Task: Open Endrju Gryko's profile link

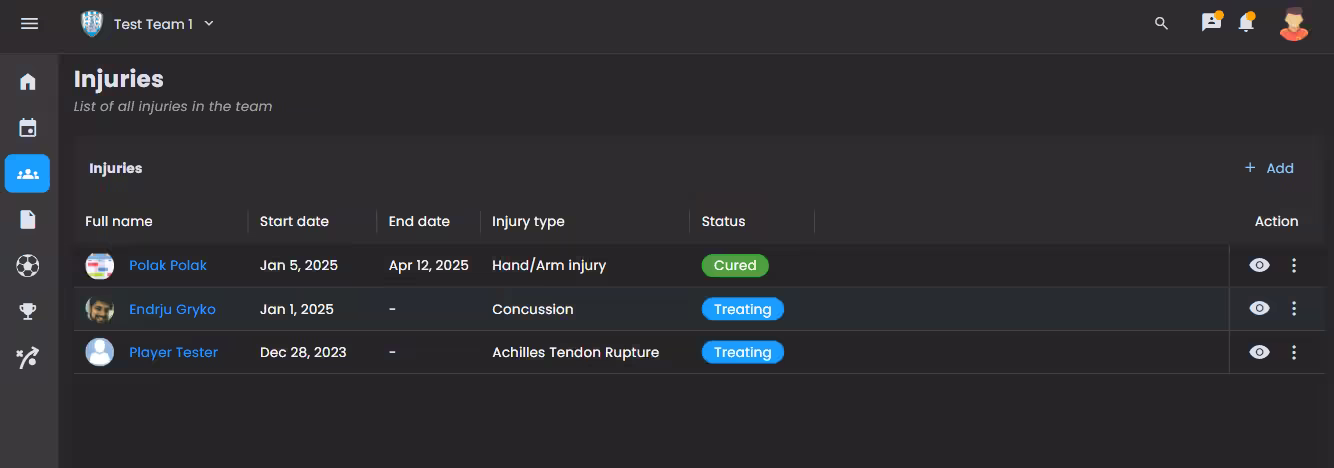Action: pos(172,309)
